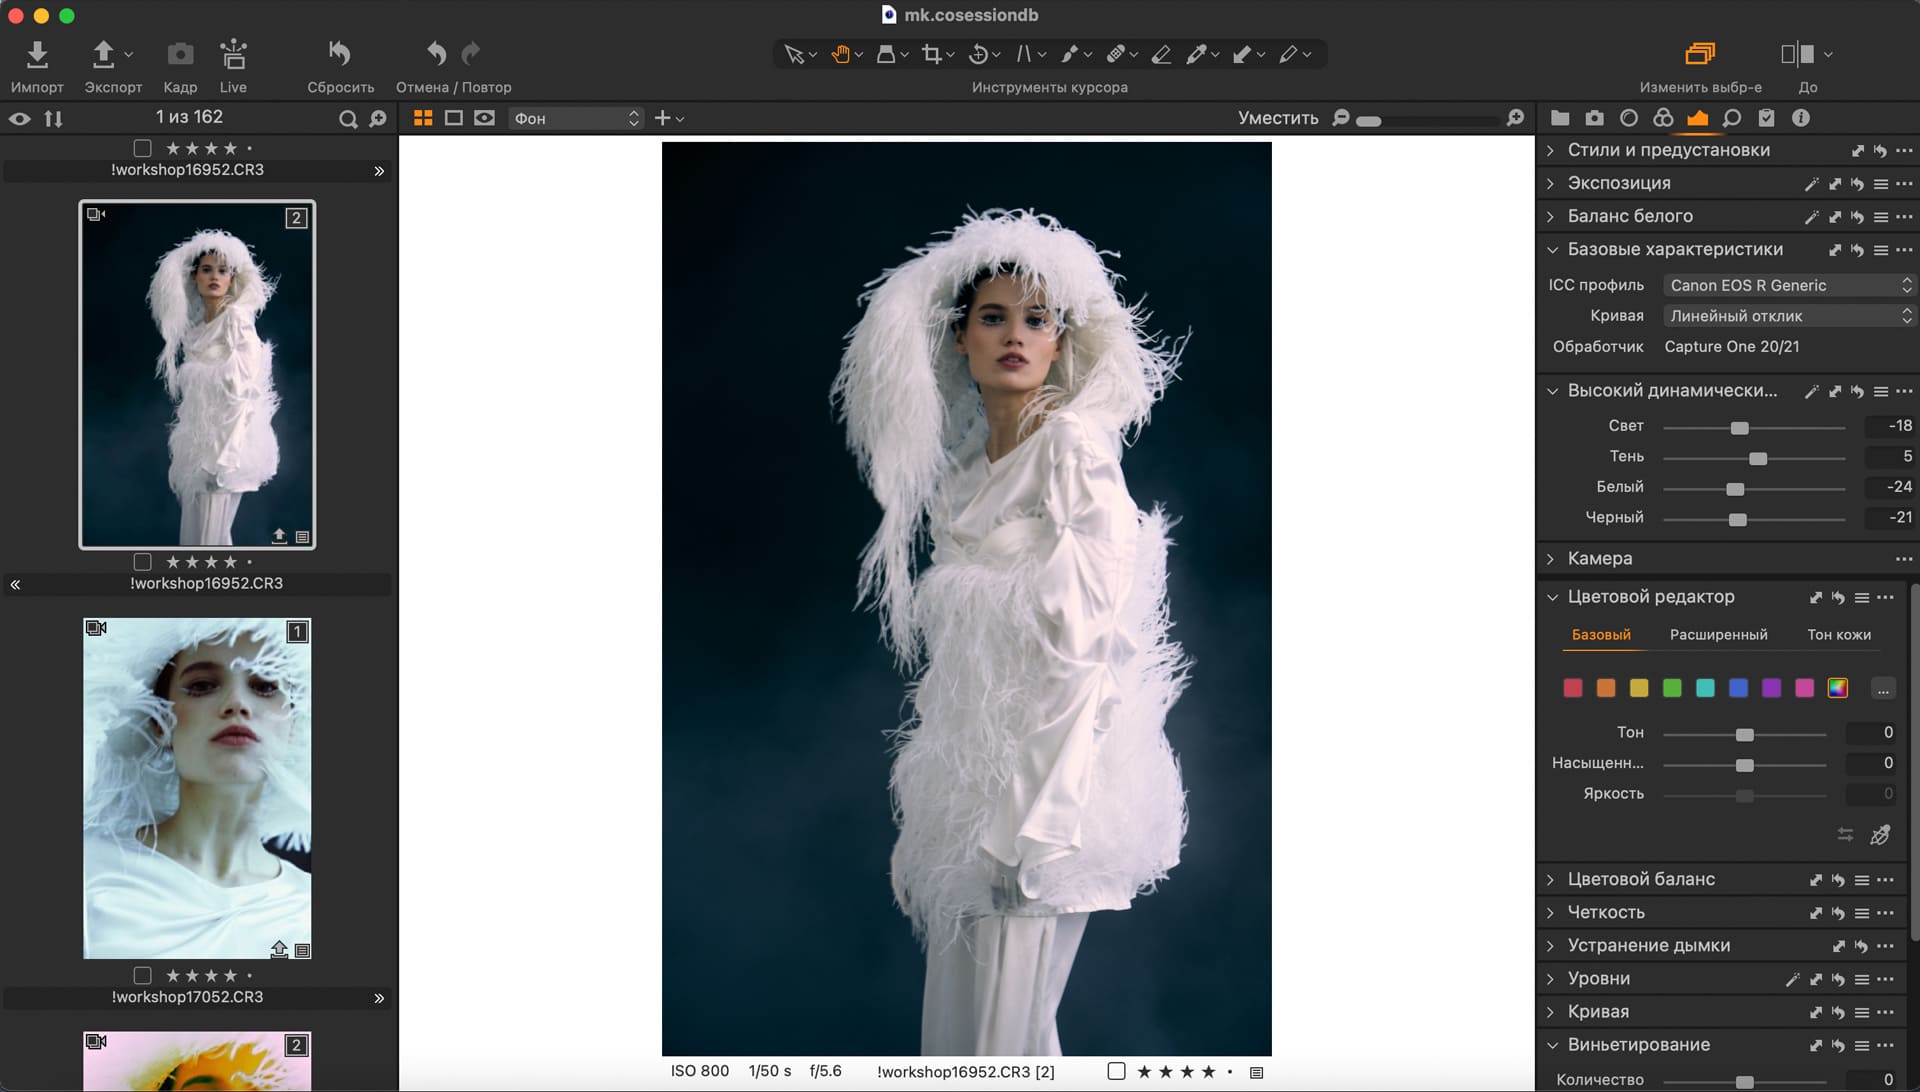
Task: Click the Import icon
Action: pos(37,54)
